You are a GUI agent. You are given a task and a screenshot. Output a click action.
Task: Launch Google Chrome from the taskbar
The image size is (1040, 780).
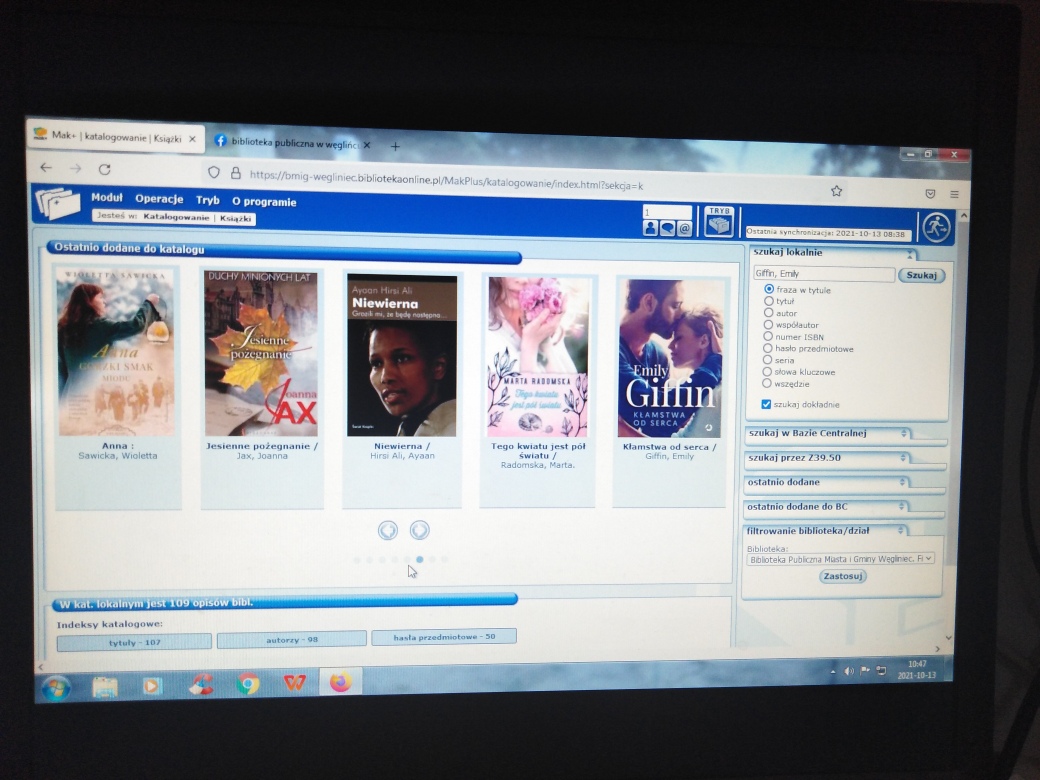pyautogui.click(x=248, y=684)
